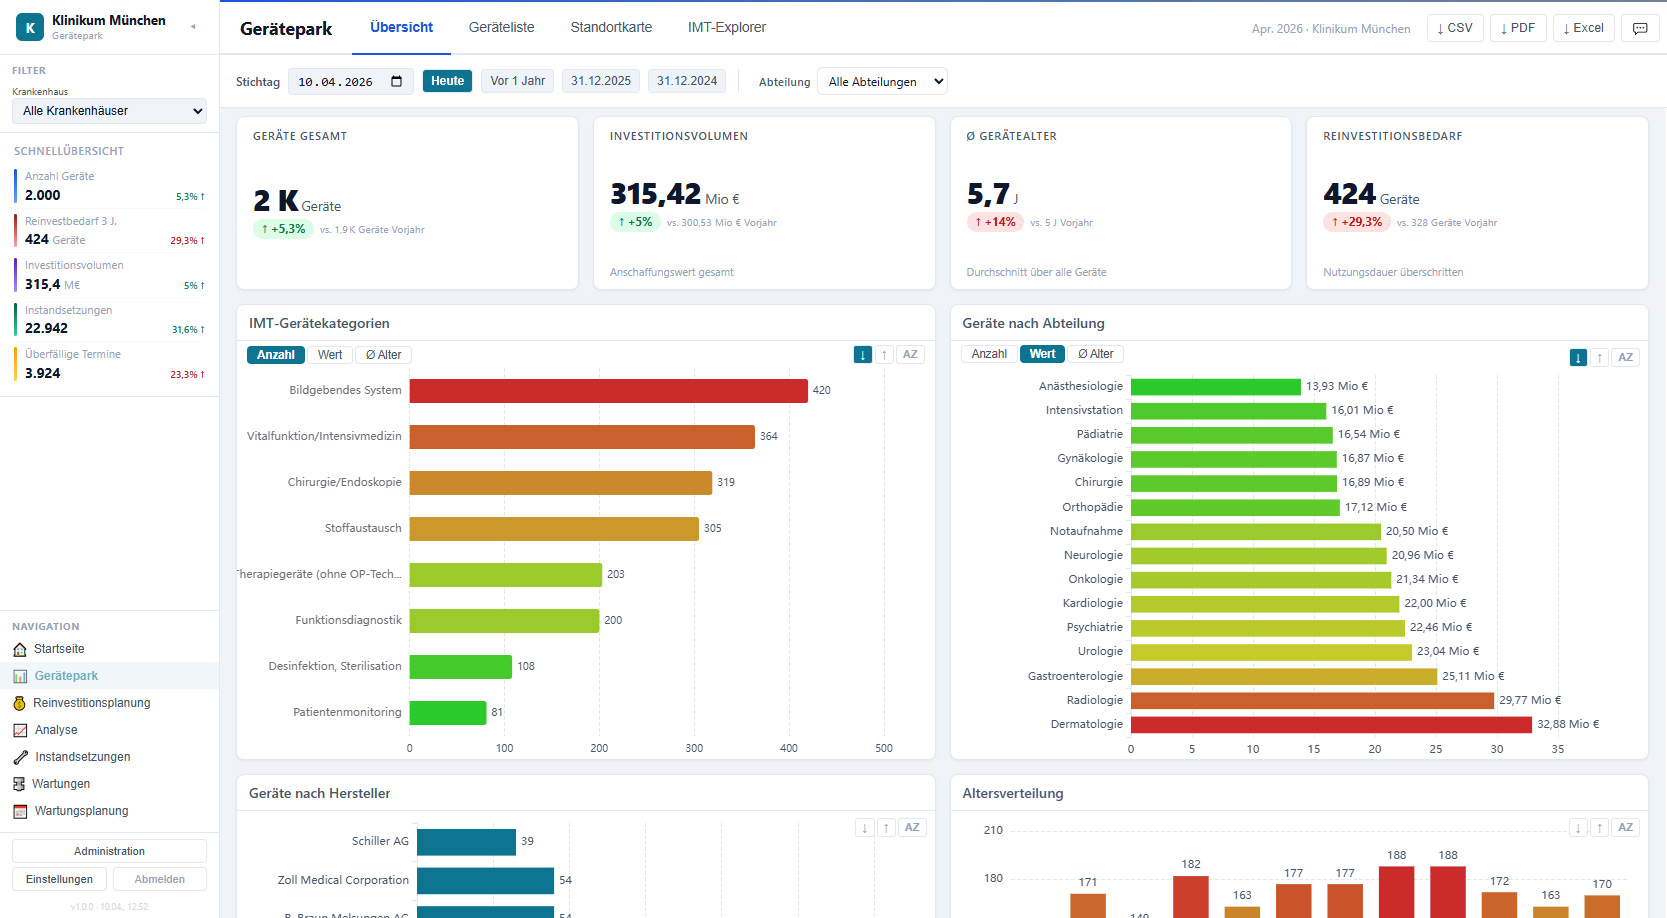Toggle Geräte nach Abteilung to Anzahl
Image resolution: width=1667 pixels, height=918 pixels.
pyautogui.click(x=988, y=354)
